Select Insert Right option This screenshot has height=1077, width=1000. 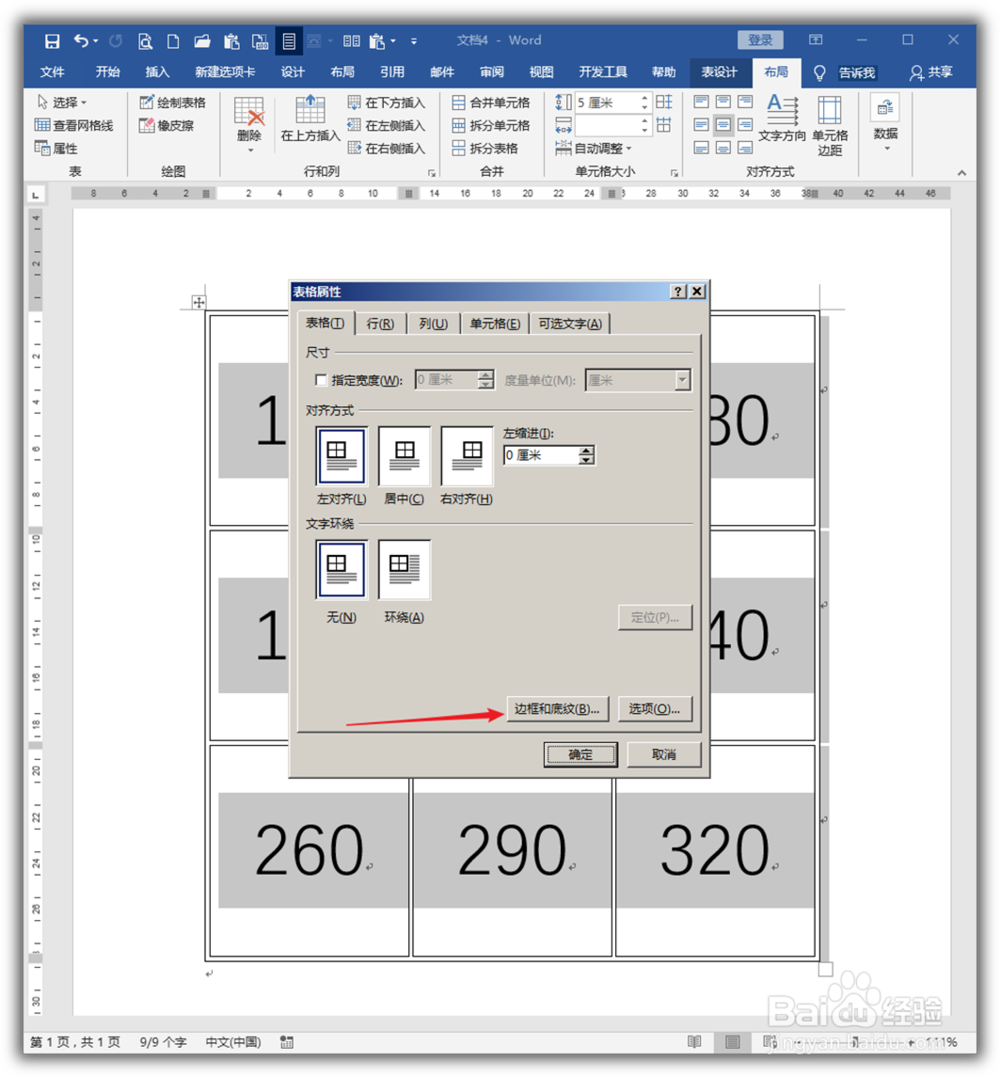386,148
